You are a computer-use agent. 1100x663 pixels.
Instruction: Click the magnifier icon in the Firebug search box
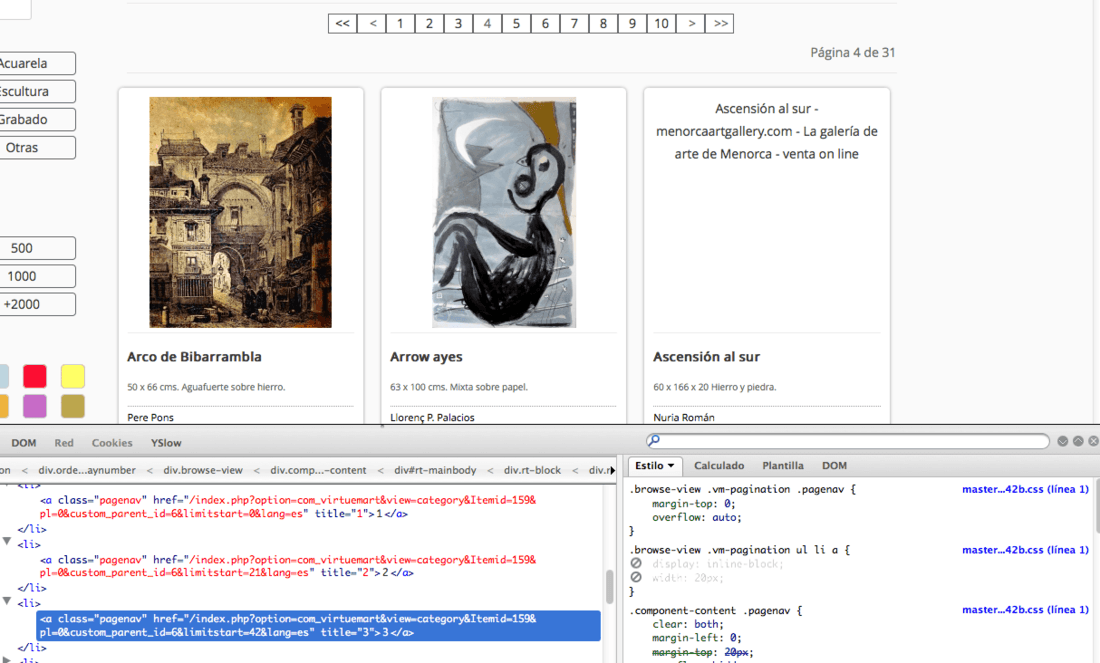653,441
